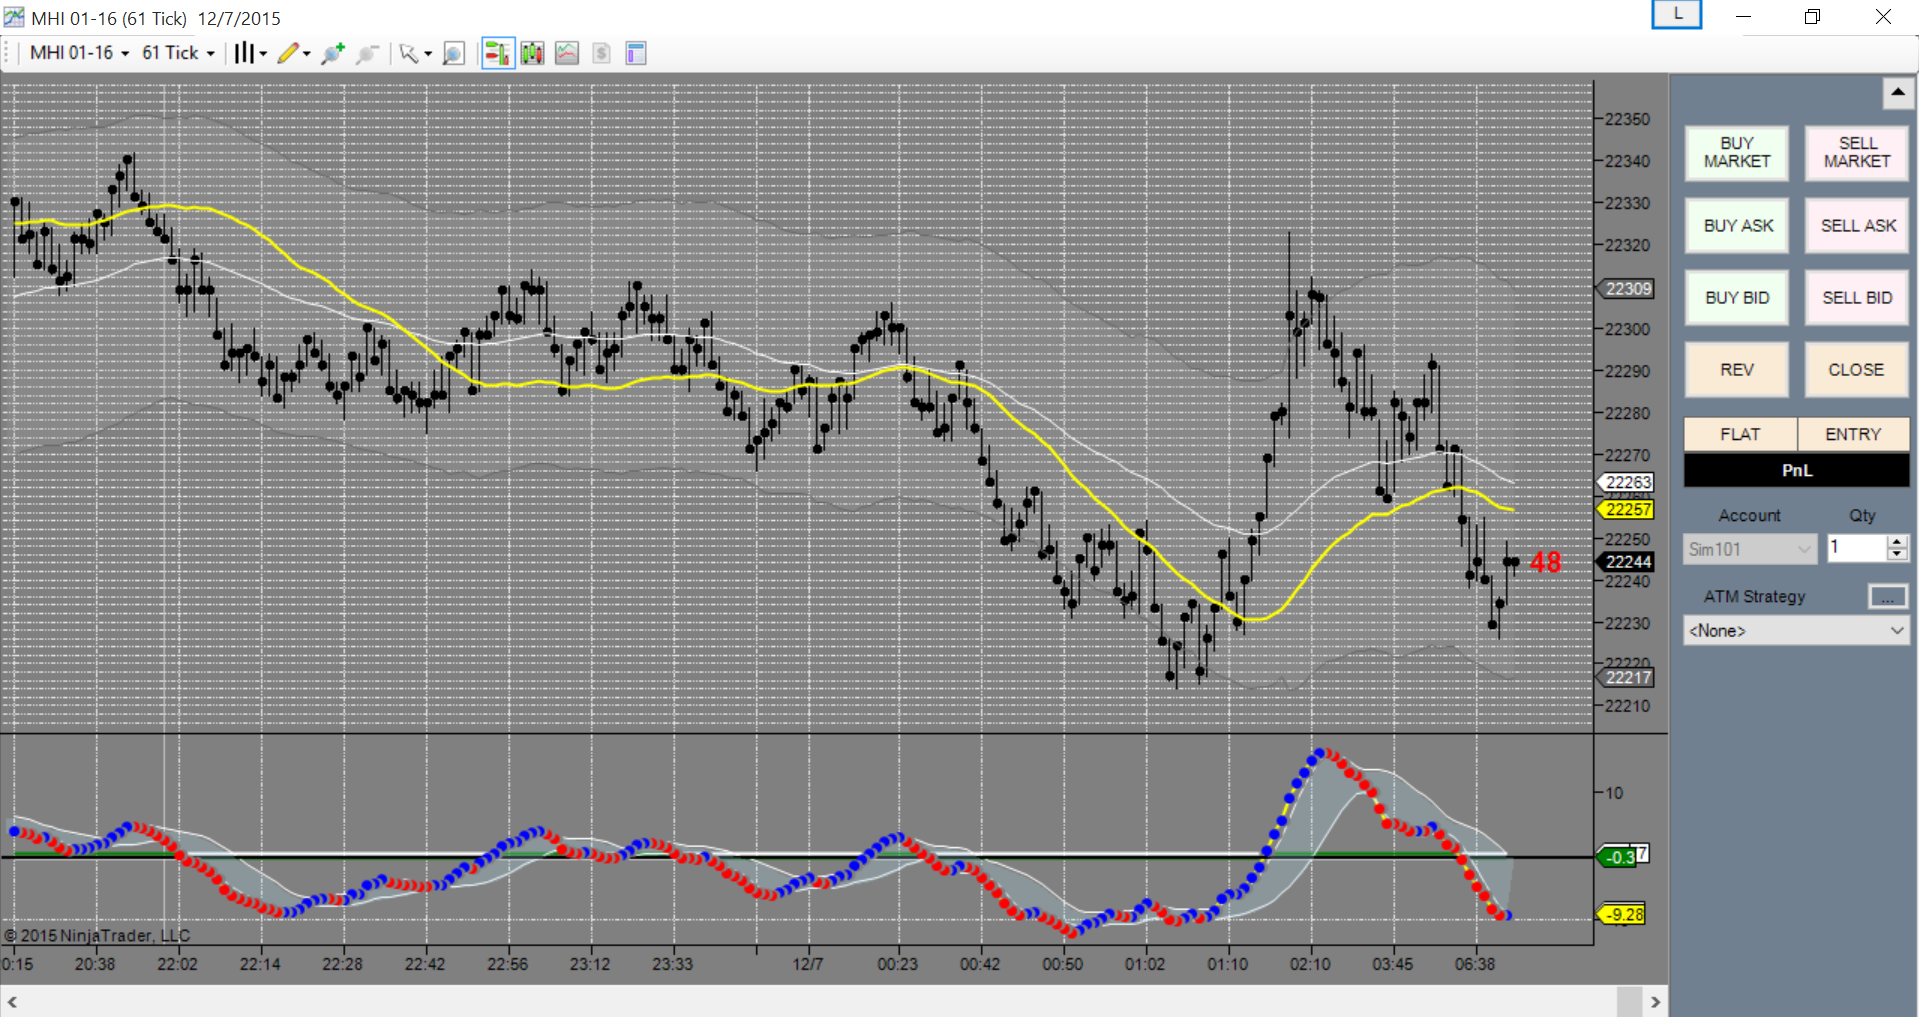1919x1017 pixels.
Task: Select the pencil drawing tools icon
Action: click(293, 53)
